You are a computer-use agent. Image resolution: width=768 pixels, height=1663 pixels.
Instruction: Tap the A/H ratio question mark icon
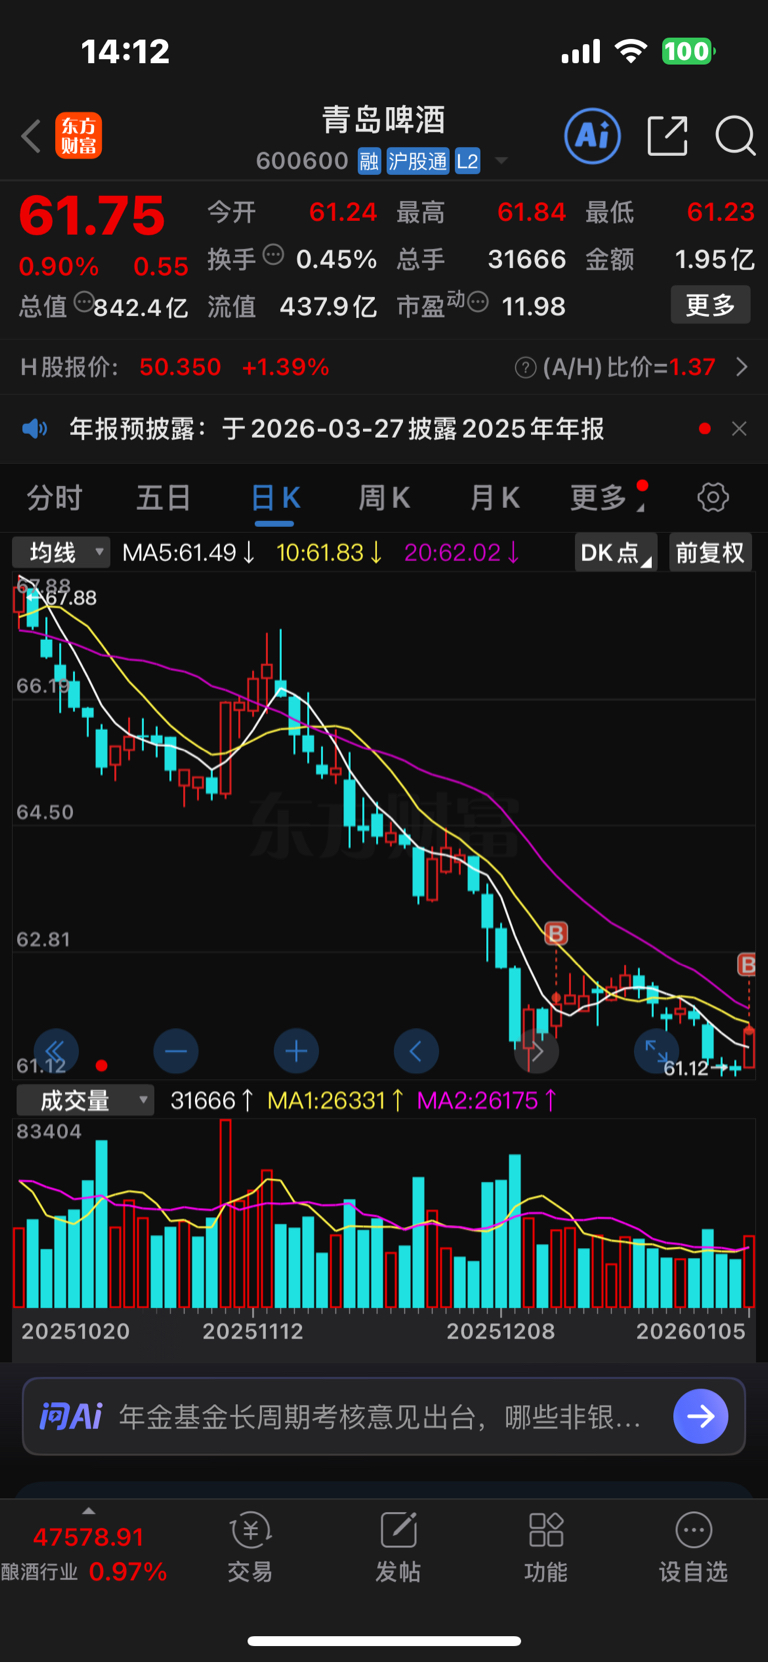tap(525, 368)
